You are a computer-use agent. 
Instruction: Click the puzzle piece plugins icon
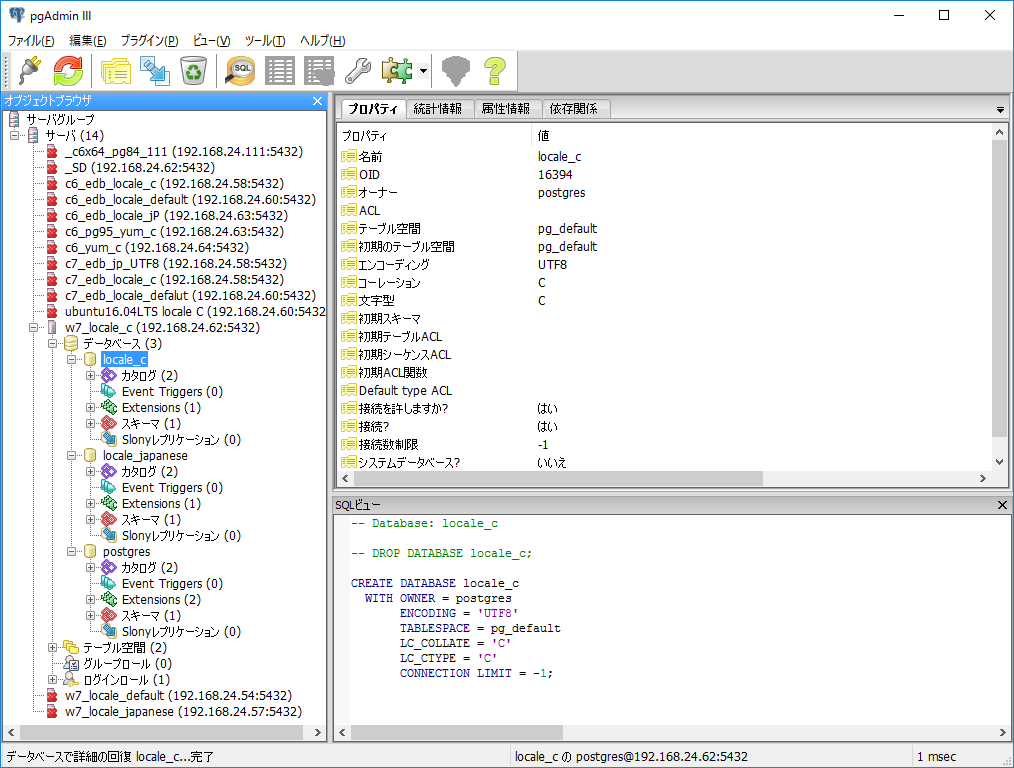[396, 71]
